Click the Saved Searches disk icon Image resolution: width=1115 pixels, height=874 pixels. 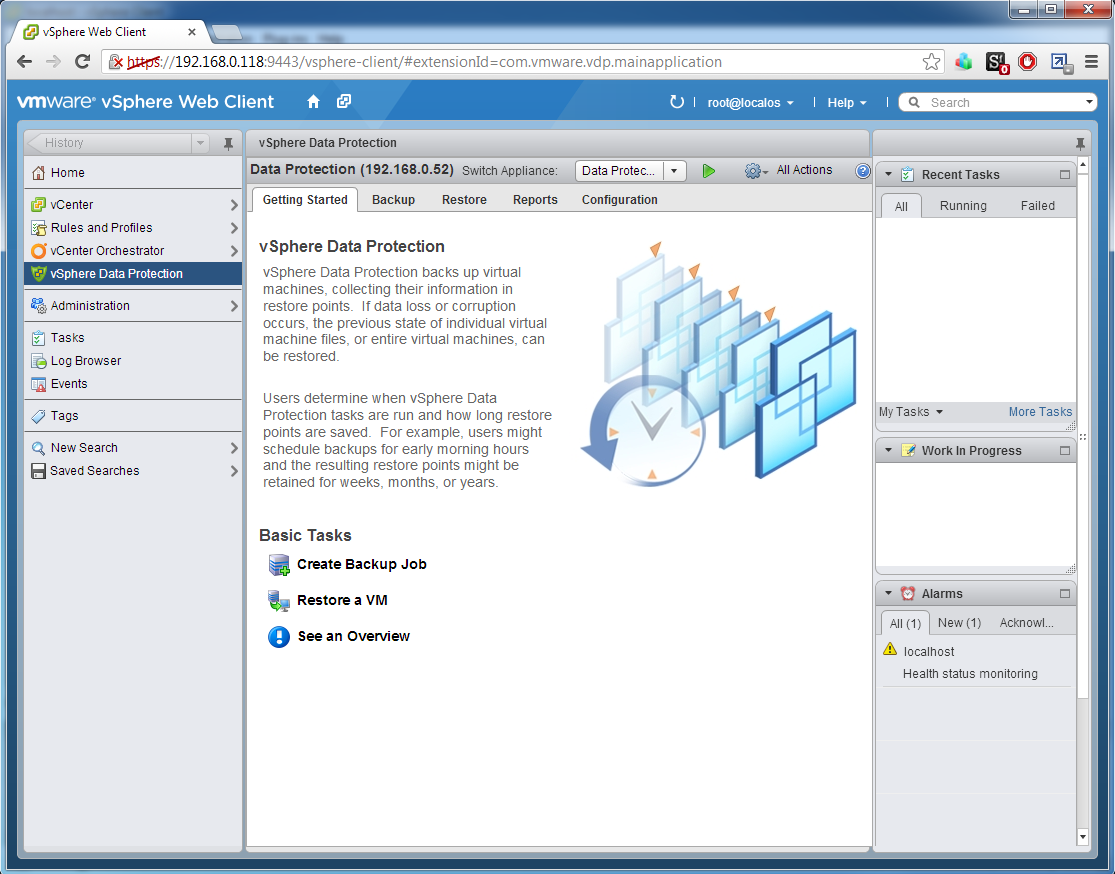(x=38, y=471)
